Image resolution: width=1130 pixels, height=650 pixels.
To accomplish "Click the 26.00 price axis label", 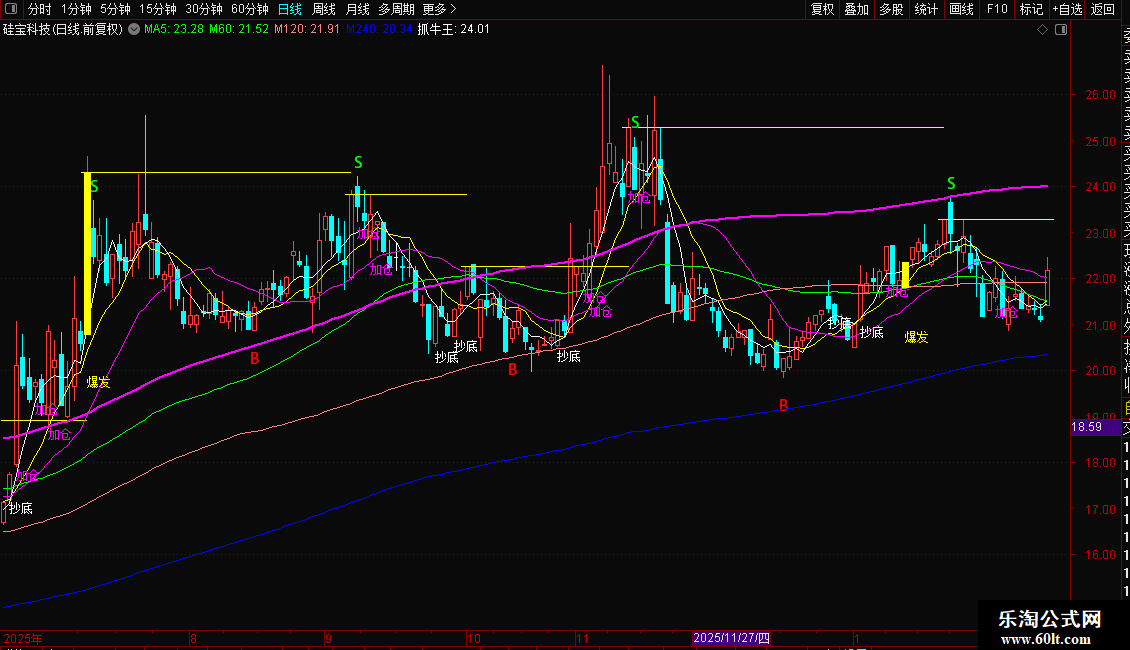I will click(1100, 95).
